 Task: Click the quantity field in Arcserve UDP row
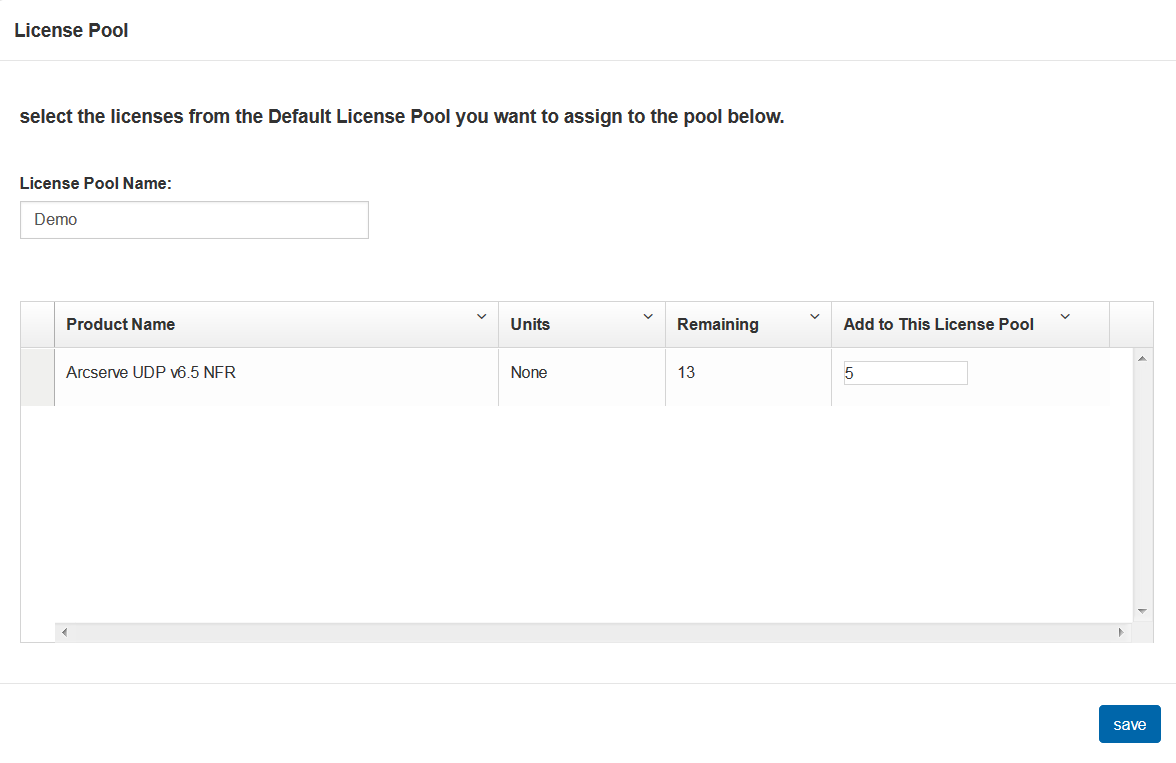pos(905,373)
